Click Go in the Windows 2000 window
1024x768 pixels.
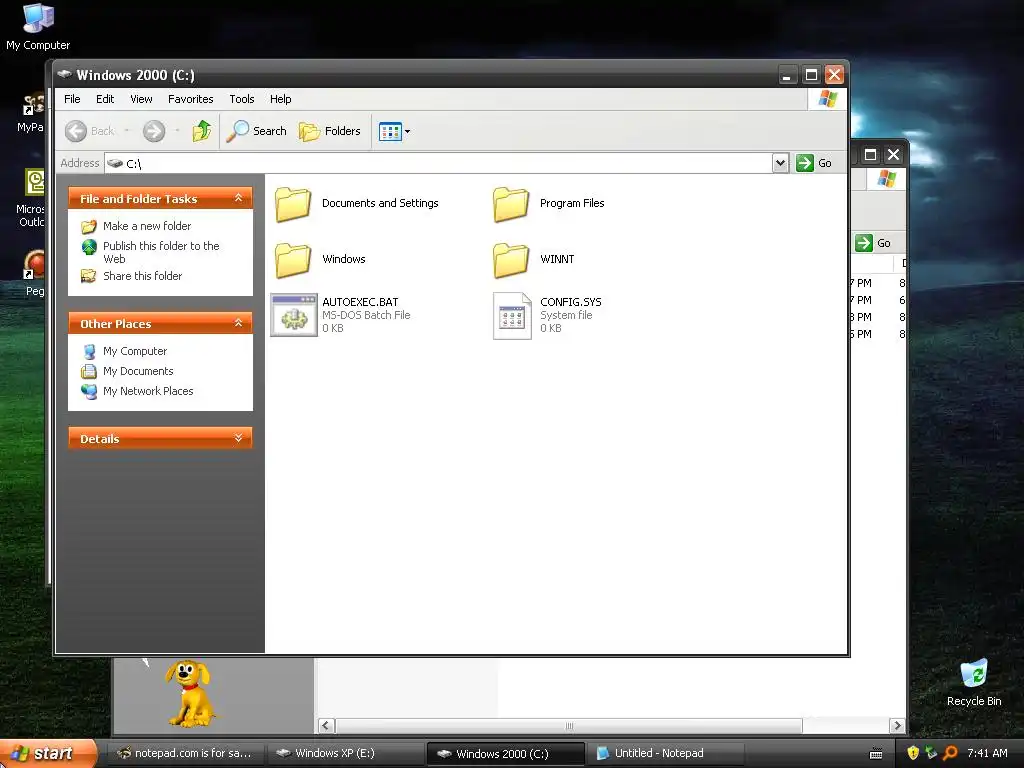[814, 163]
